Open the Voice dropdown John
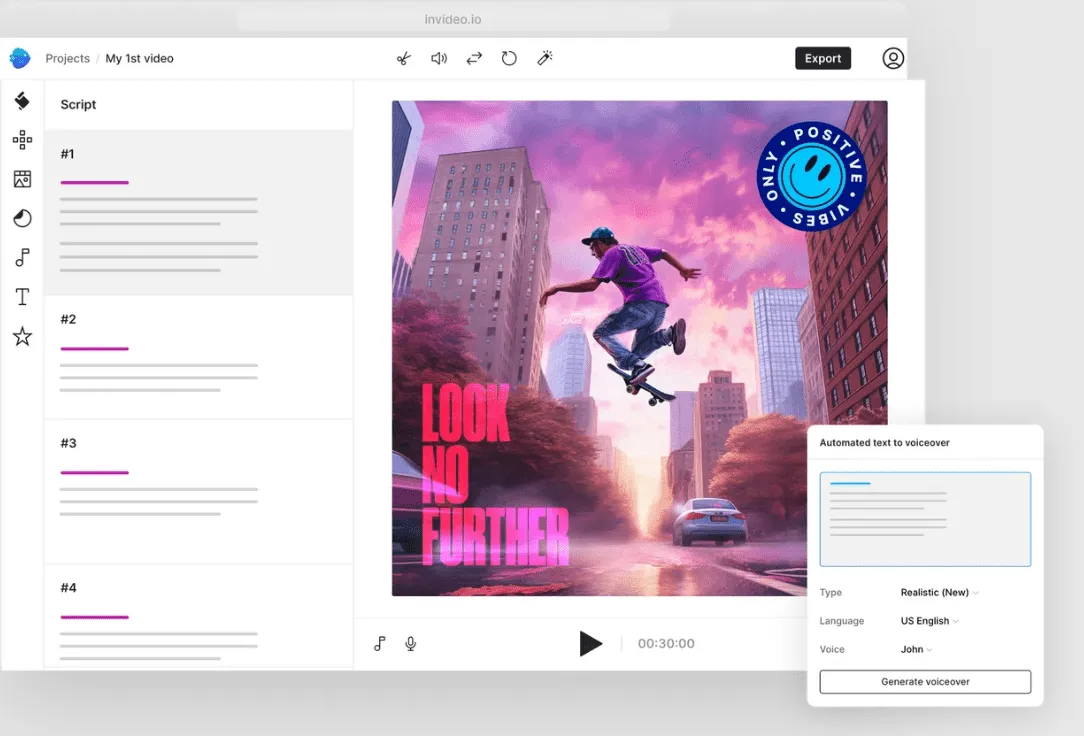 coord(916,649)
